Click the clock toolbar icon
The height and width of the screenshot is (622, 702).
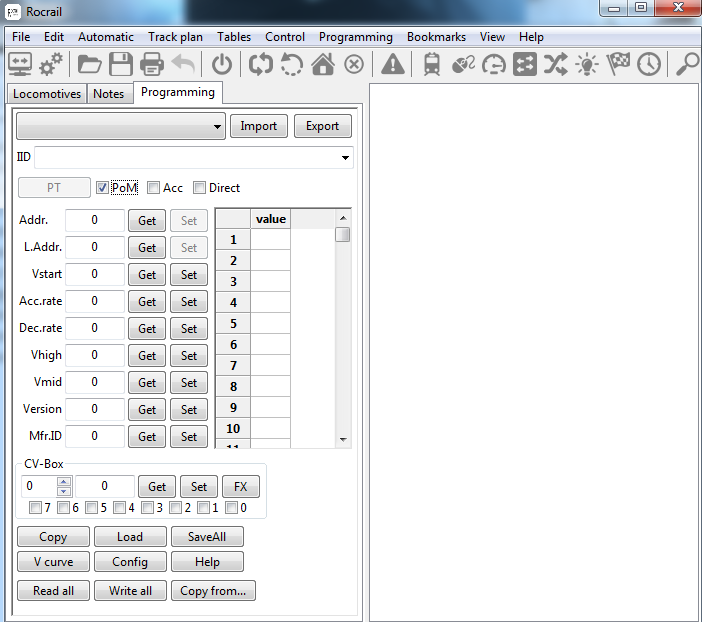pos(649,64)
